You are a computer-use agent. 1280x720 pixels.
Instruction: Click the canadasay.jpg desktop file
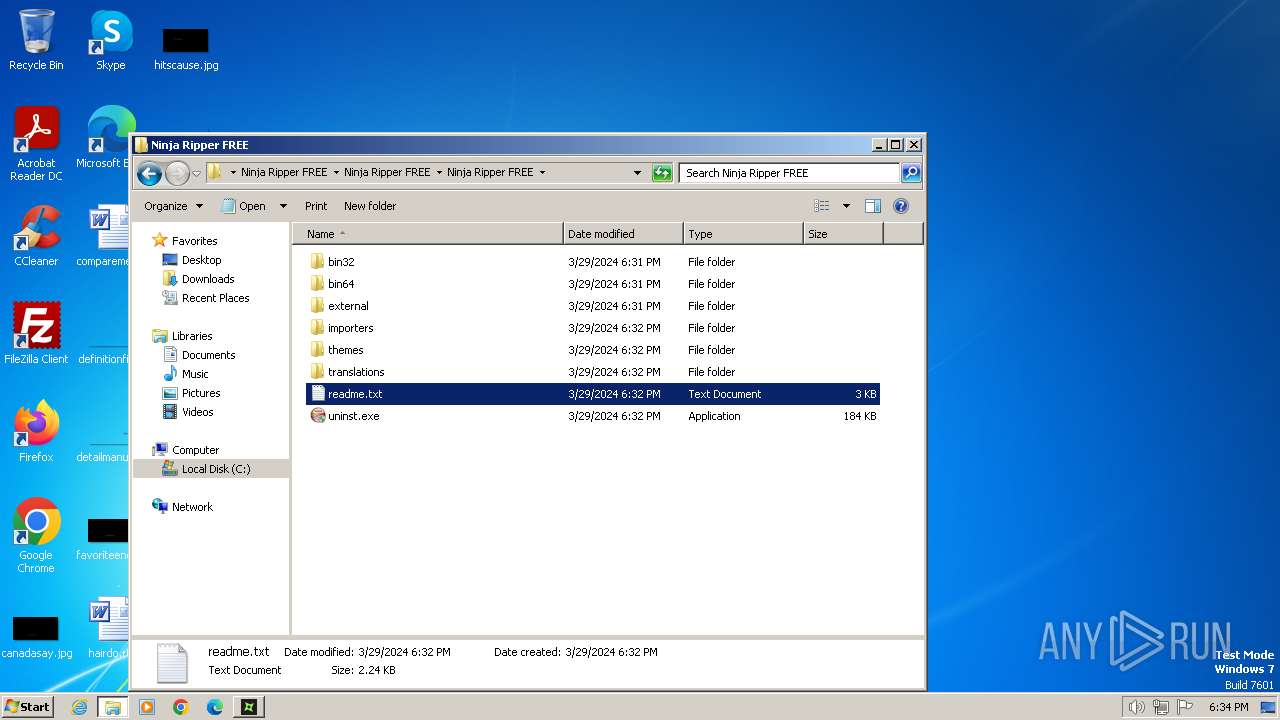pos(36,637)
